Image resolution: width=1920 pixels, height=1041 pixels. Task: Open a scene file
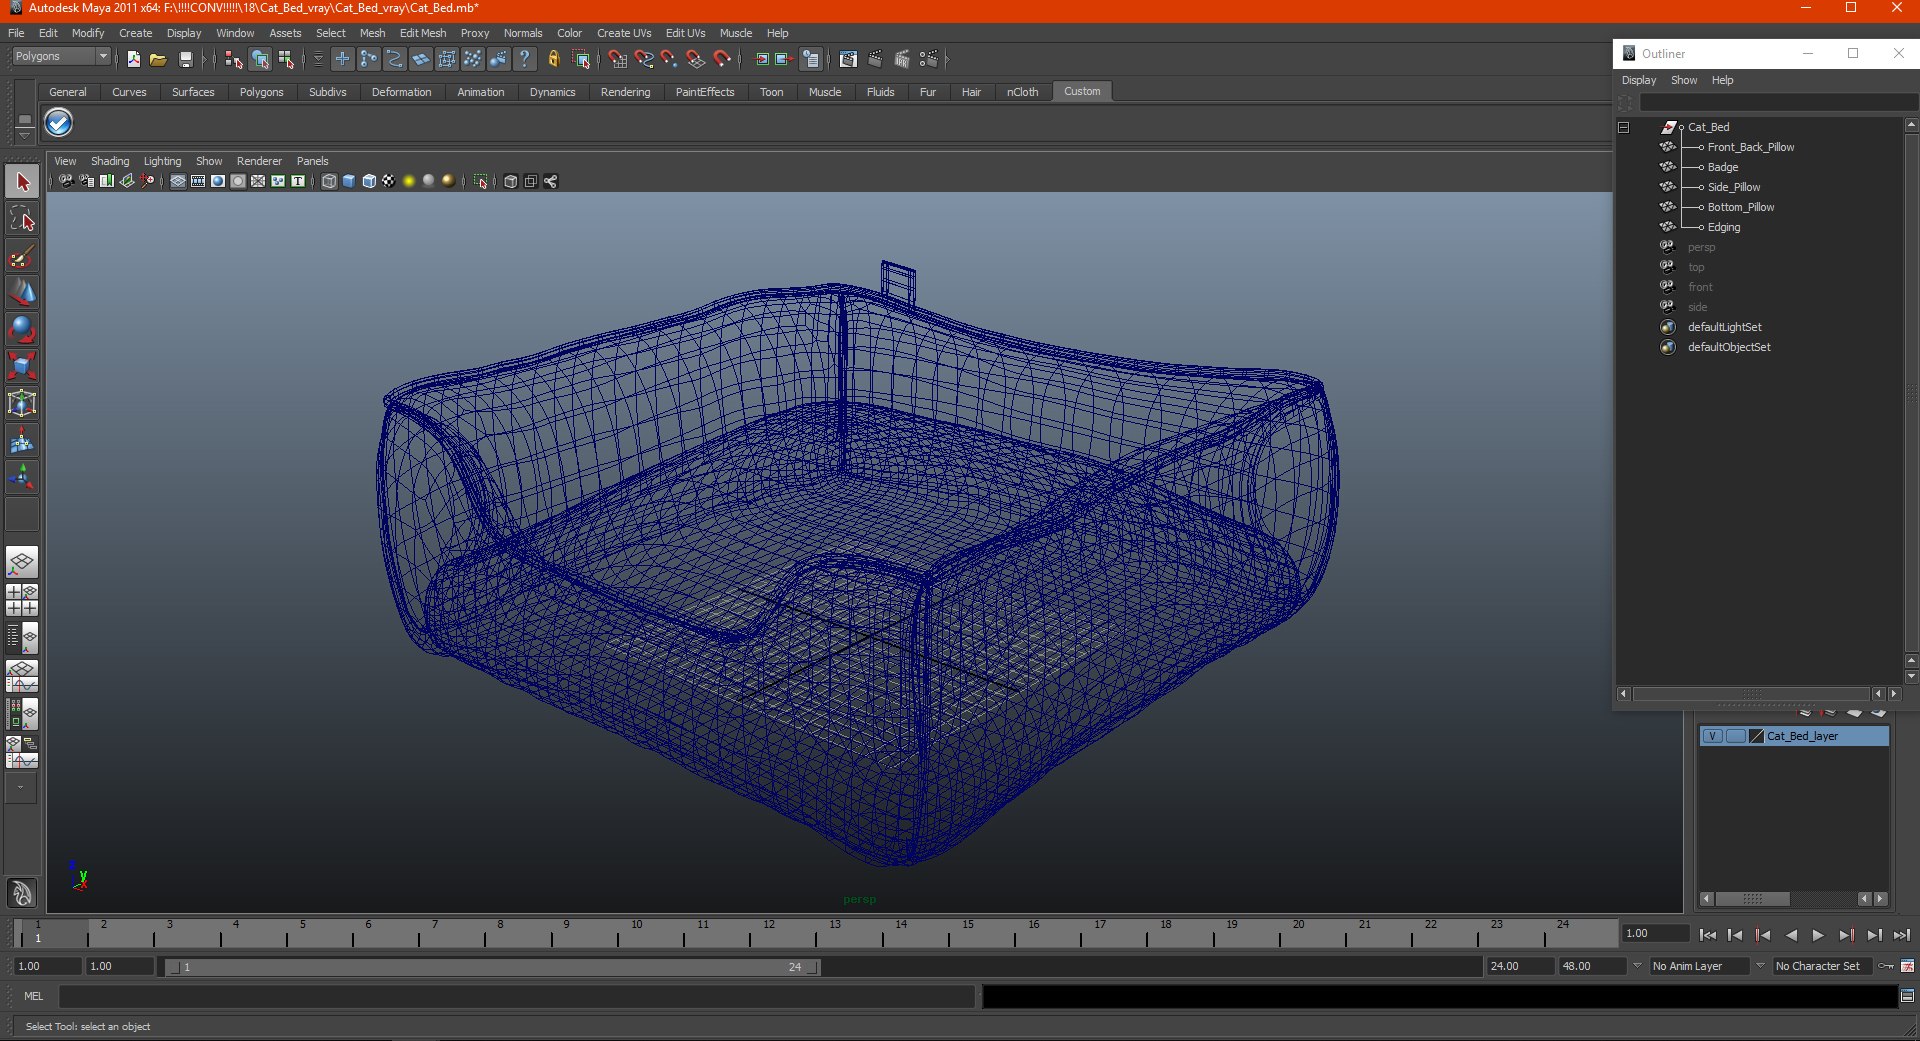click(x=158, y=59)
